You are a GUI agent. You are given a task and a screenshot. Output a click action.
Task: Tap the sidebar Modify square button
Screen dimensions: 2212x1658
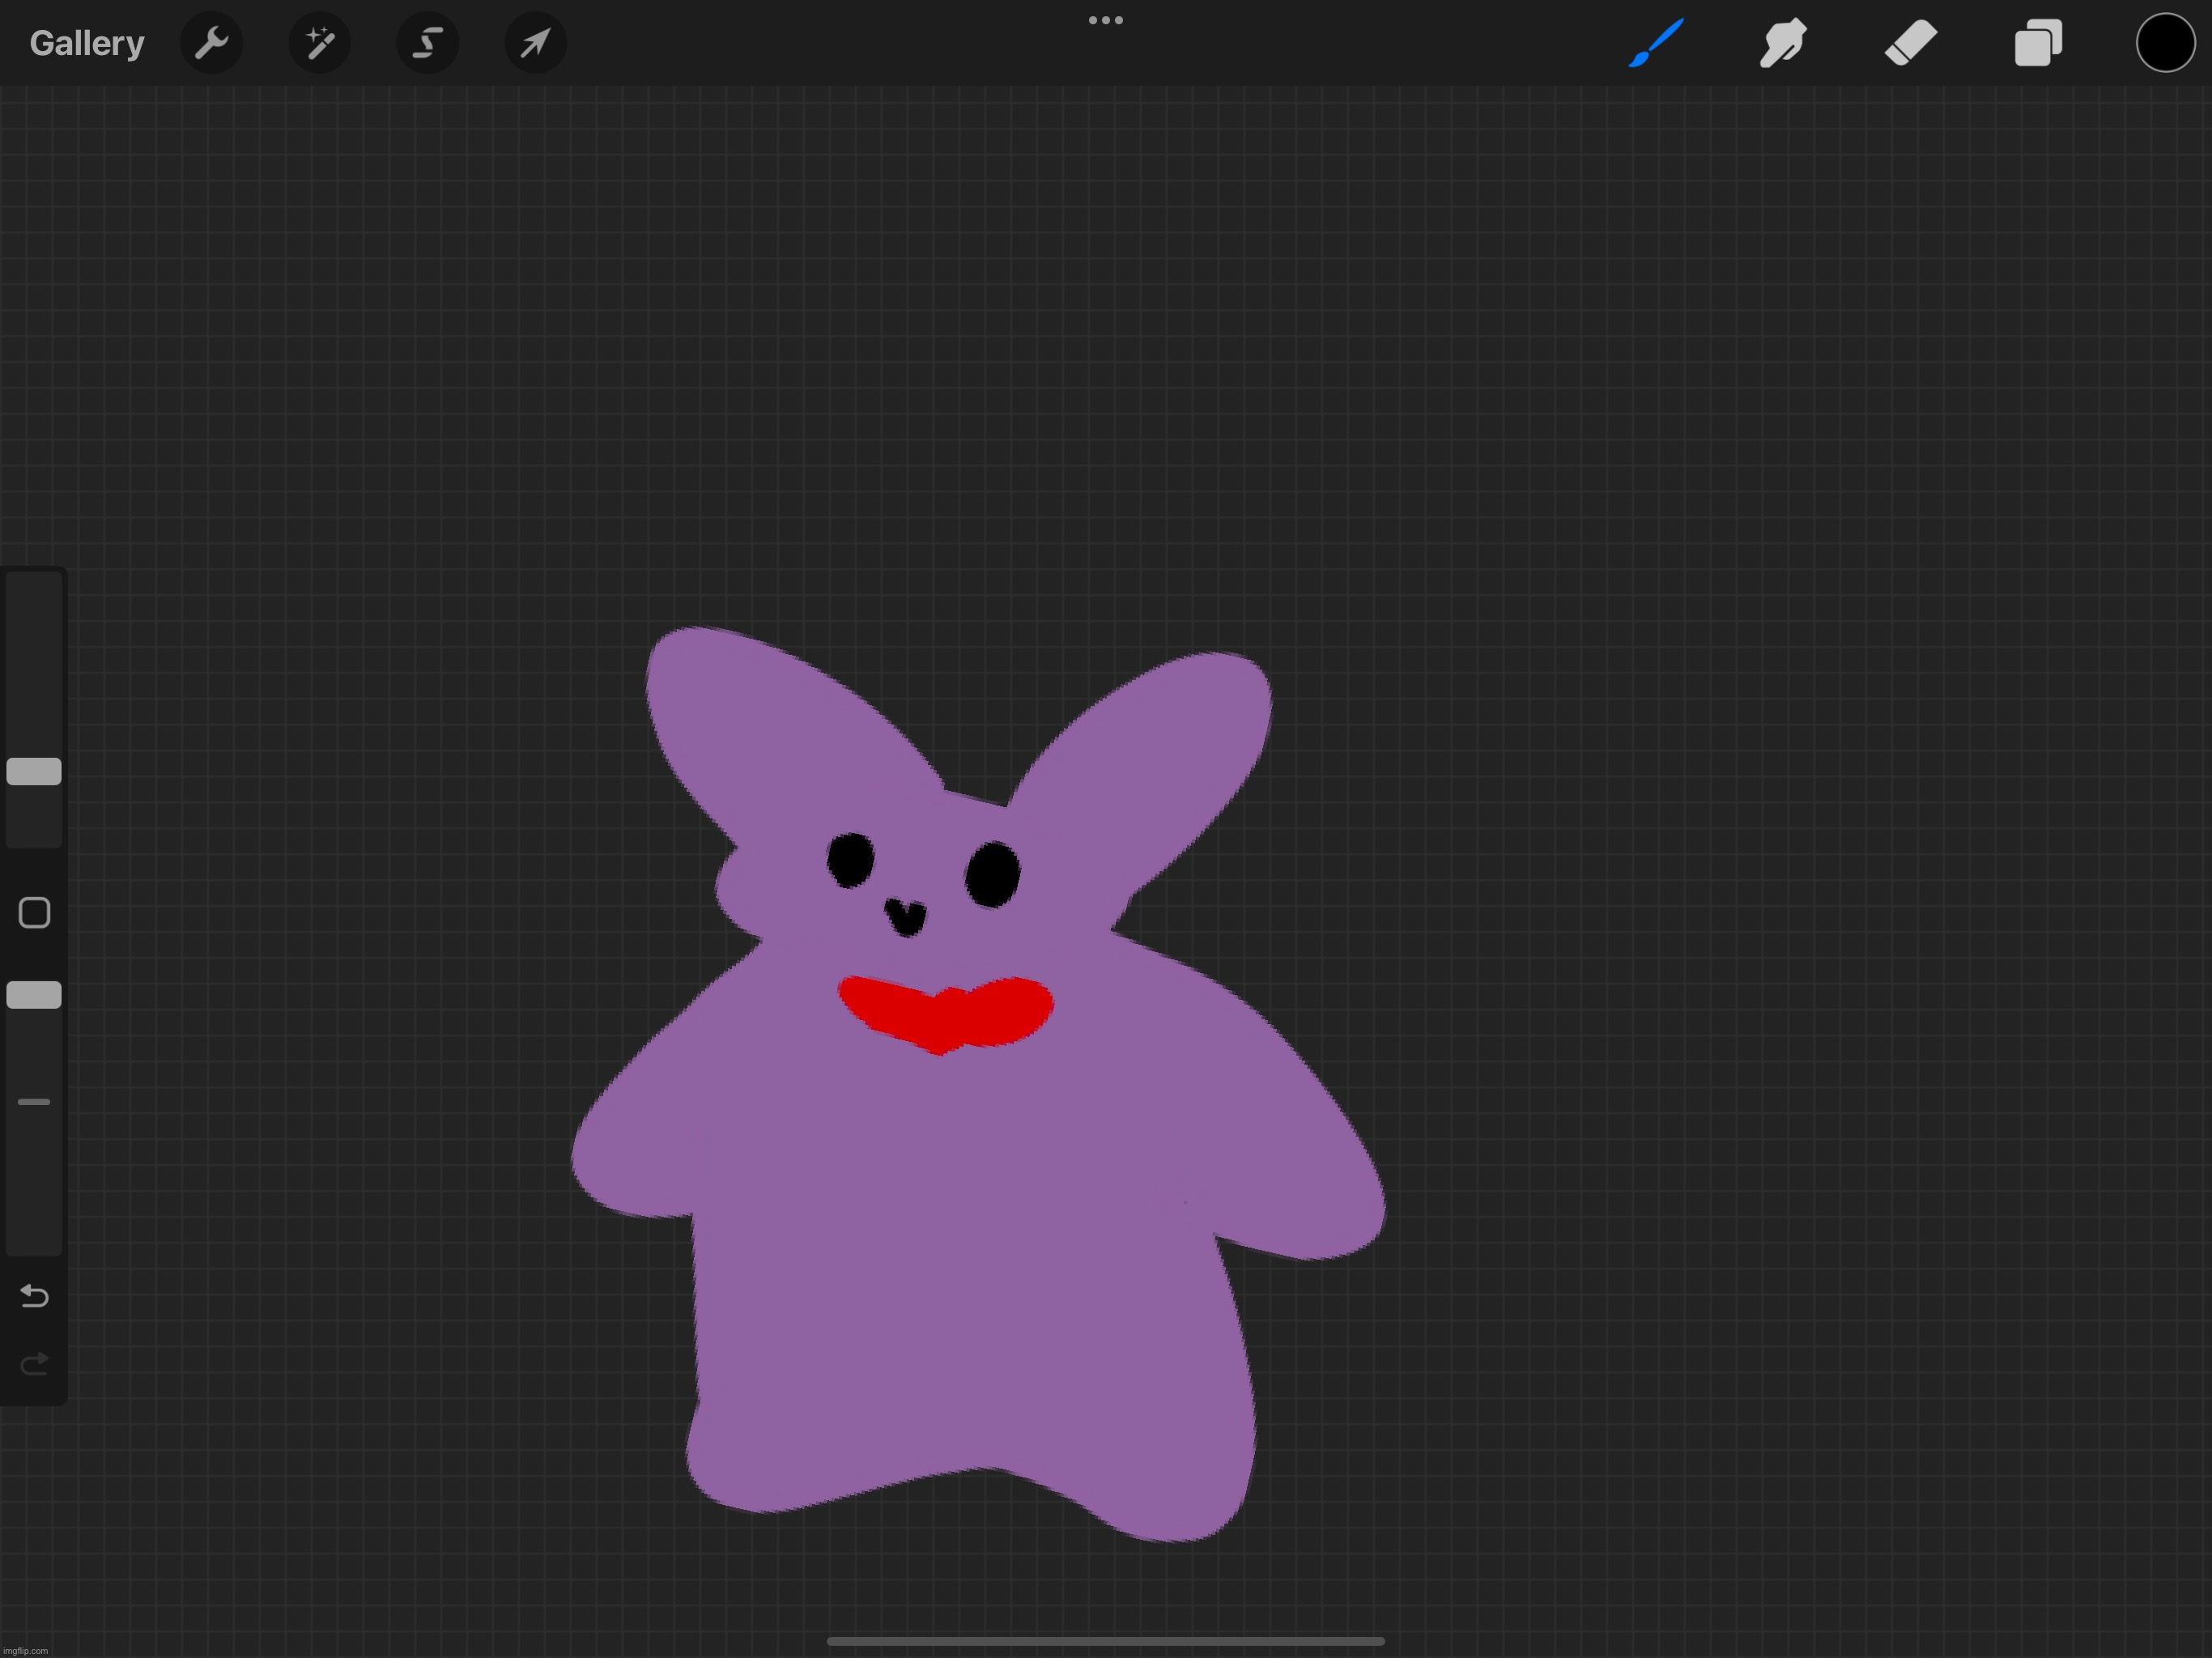34,912
